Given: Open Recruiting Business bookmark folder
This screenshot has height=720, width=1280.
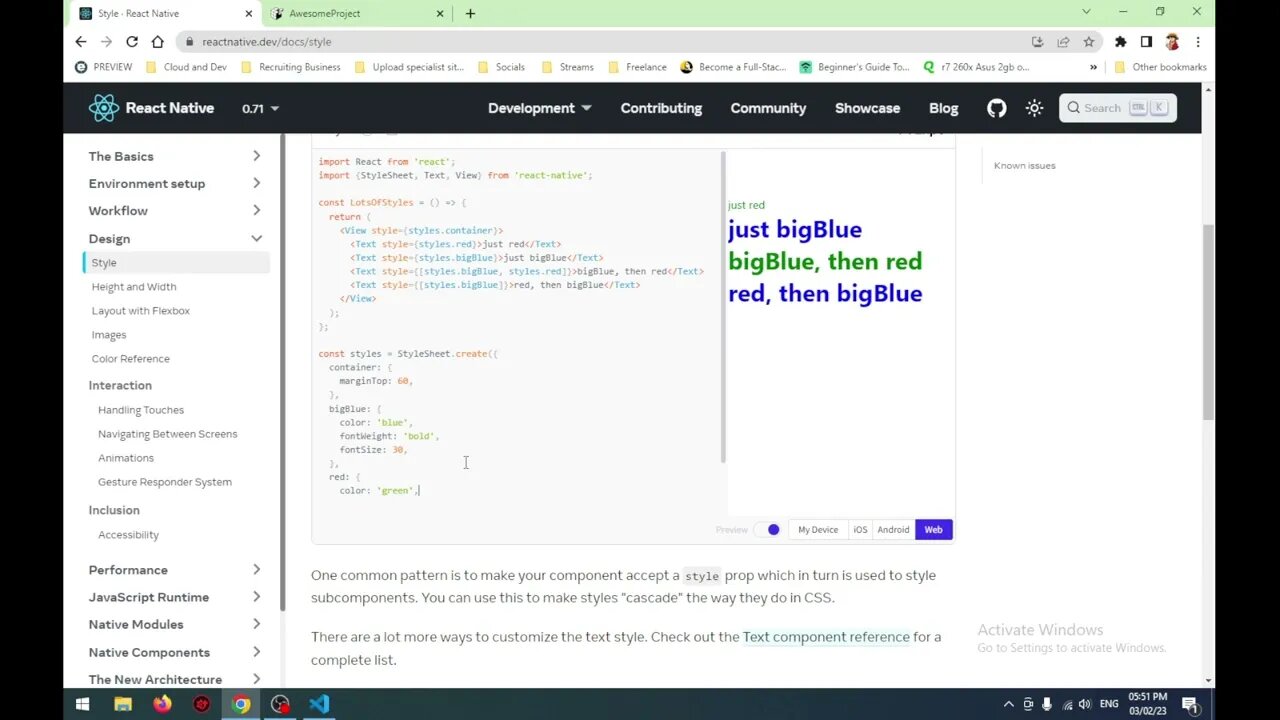Looking at the screenshot, I should coord(290,67).
